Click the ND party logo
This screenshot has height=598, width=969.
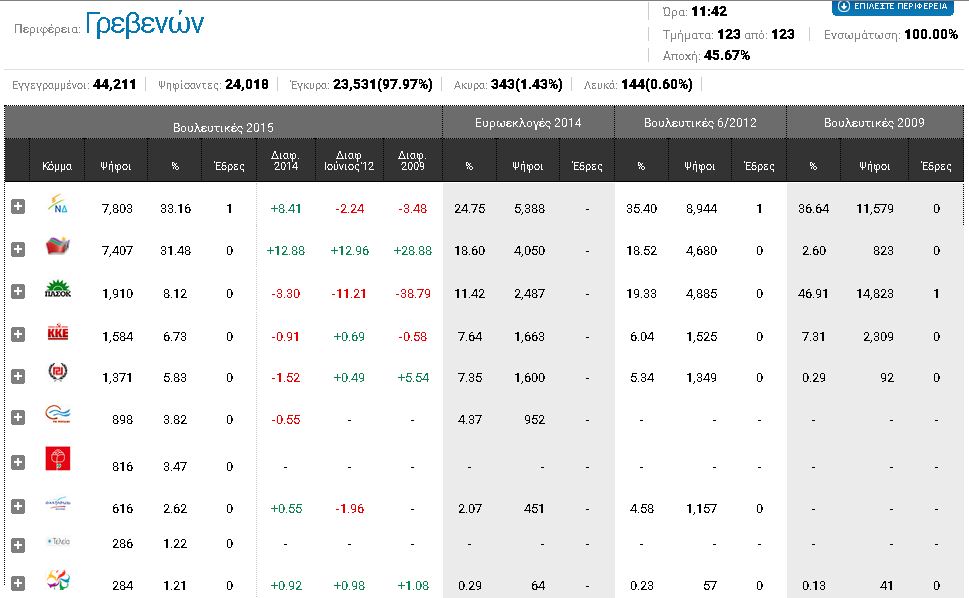[58, 208]
